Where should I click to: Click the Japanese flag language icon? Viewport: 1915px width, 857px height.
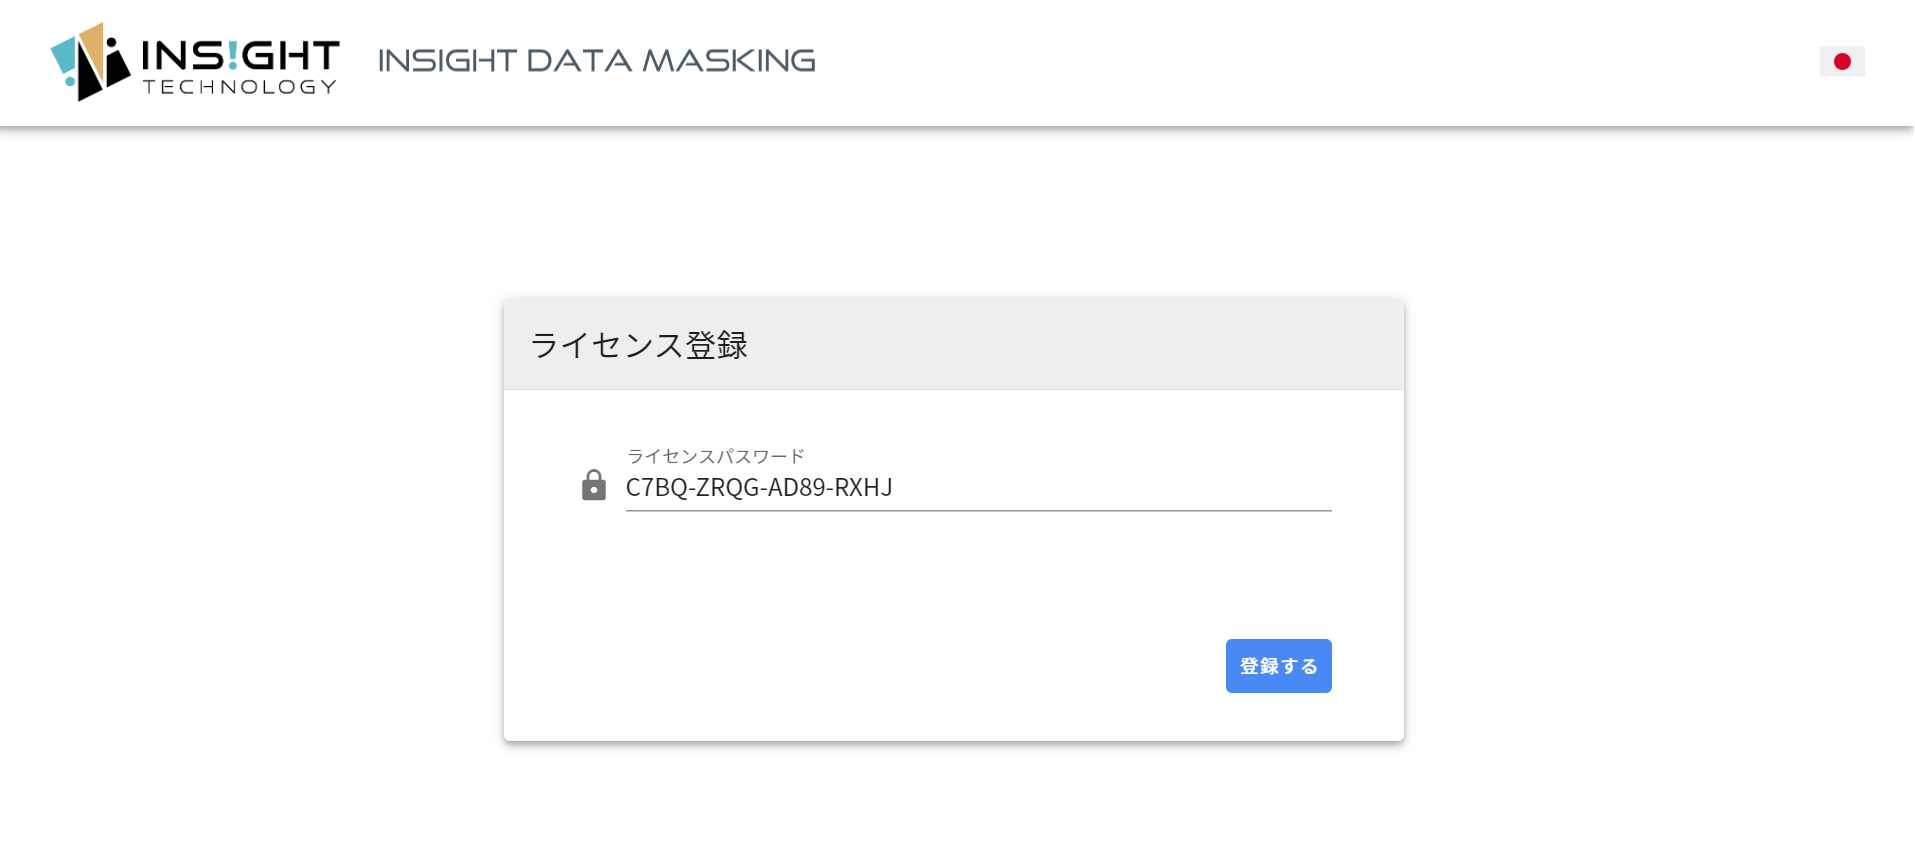[1841, 62]
